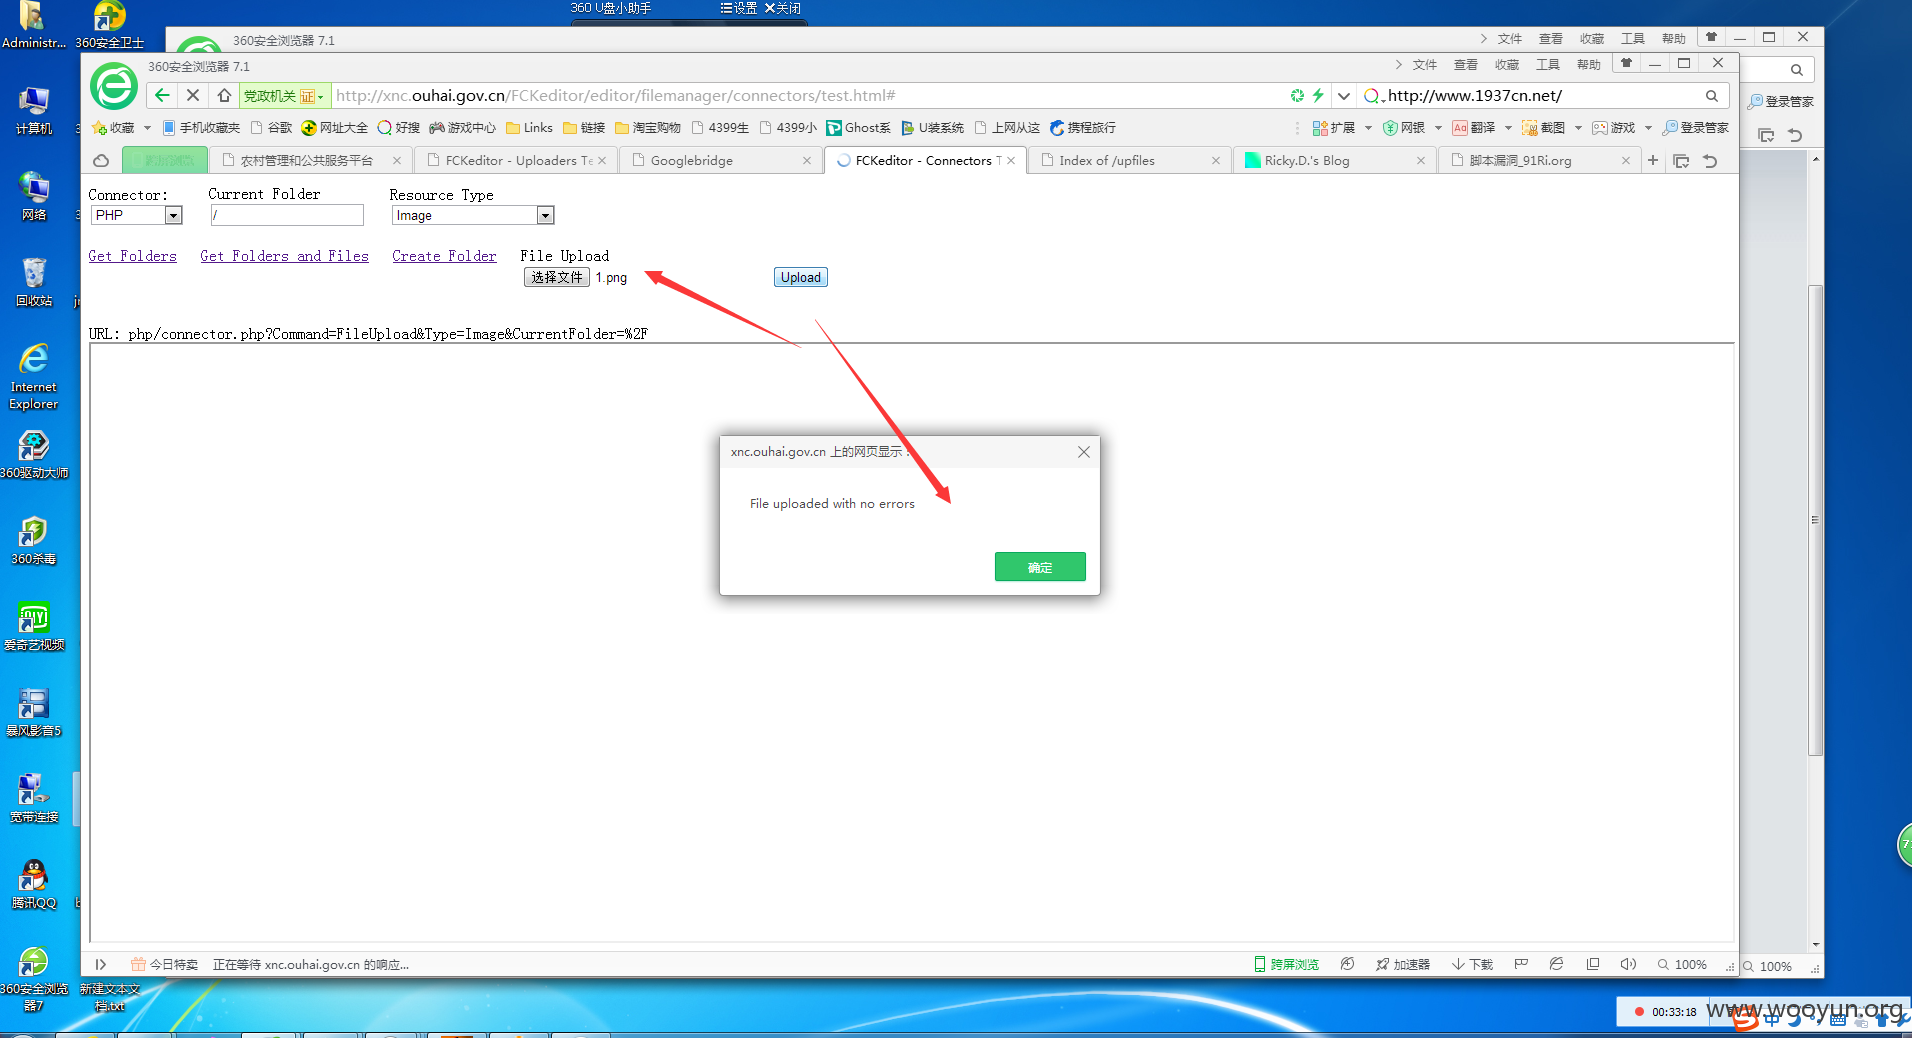Click the 360 browser logo

114,86
